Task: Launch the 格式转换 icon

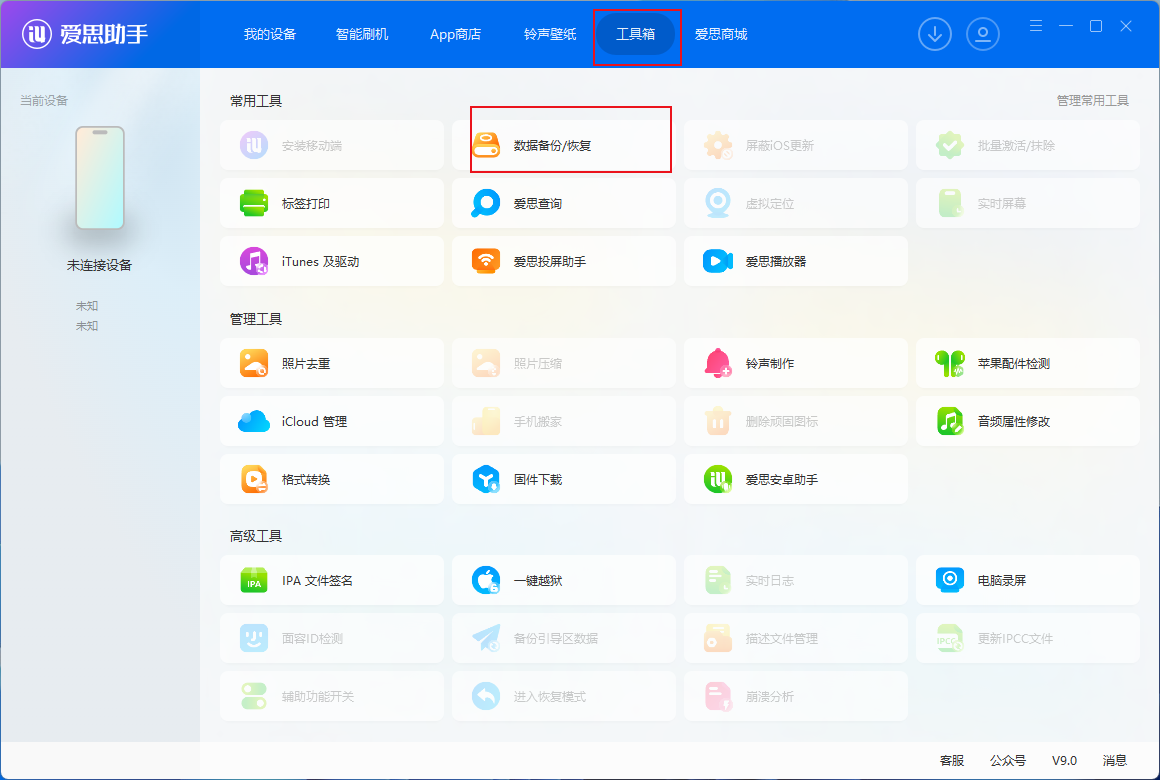Action: (x=254, y=479)
